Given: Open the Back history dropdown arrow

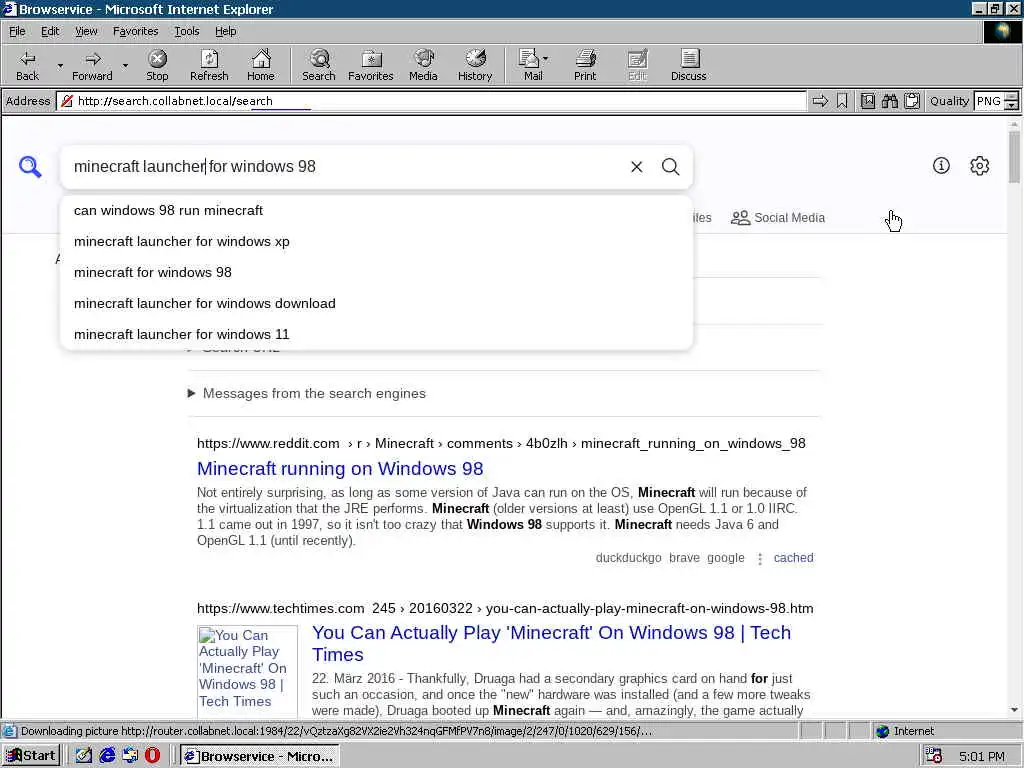Looking at the screenshot, I should (60, 65).
